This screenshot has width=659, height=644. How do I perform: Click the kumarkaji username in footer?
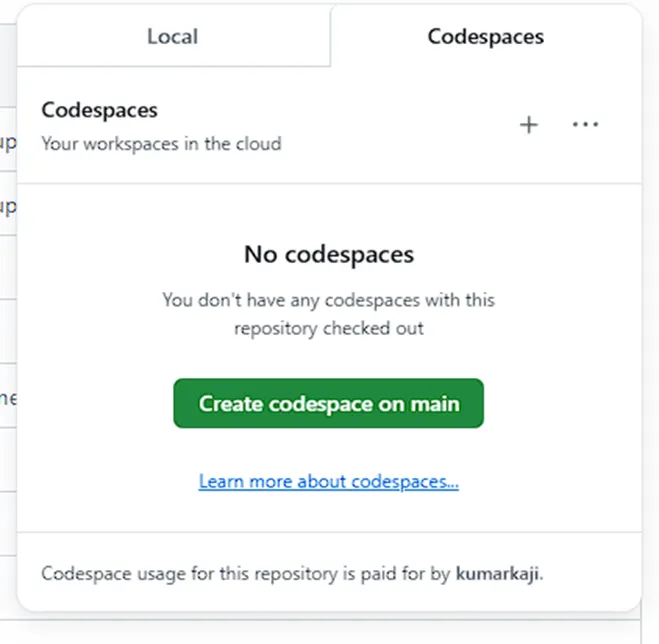497,573
